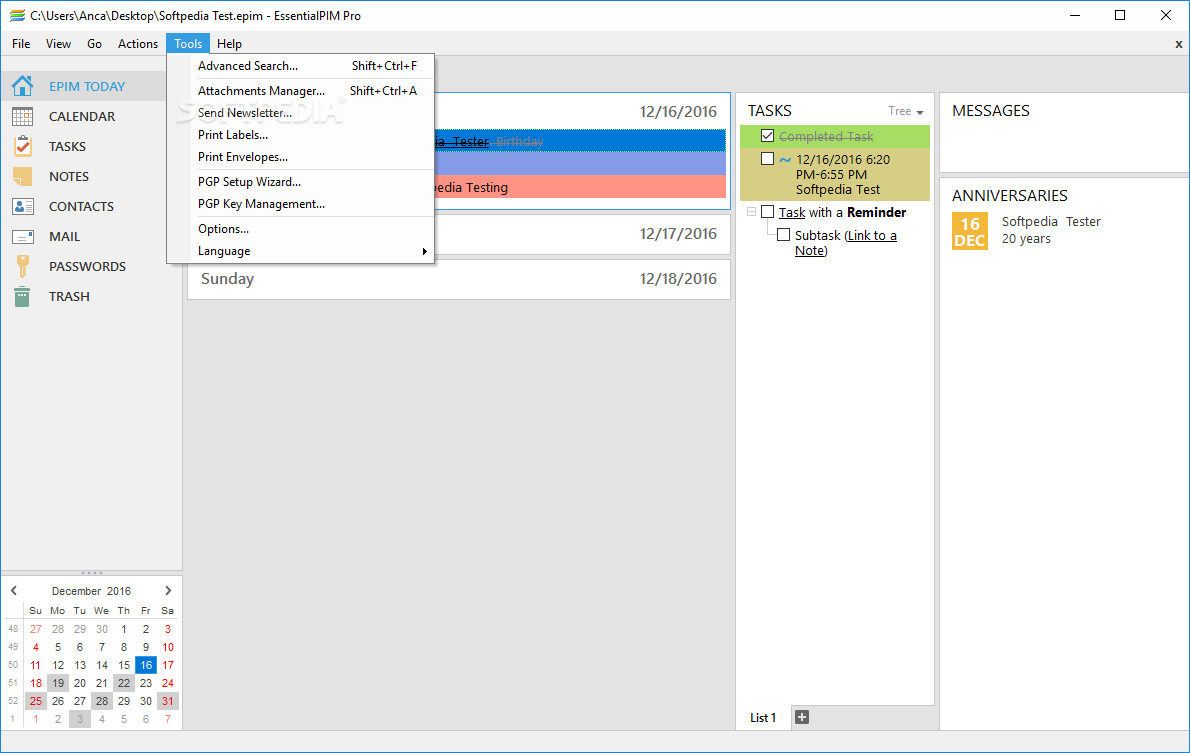Open CALENDAR module label

pos(82,116)
